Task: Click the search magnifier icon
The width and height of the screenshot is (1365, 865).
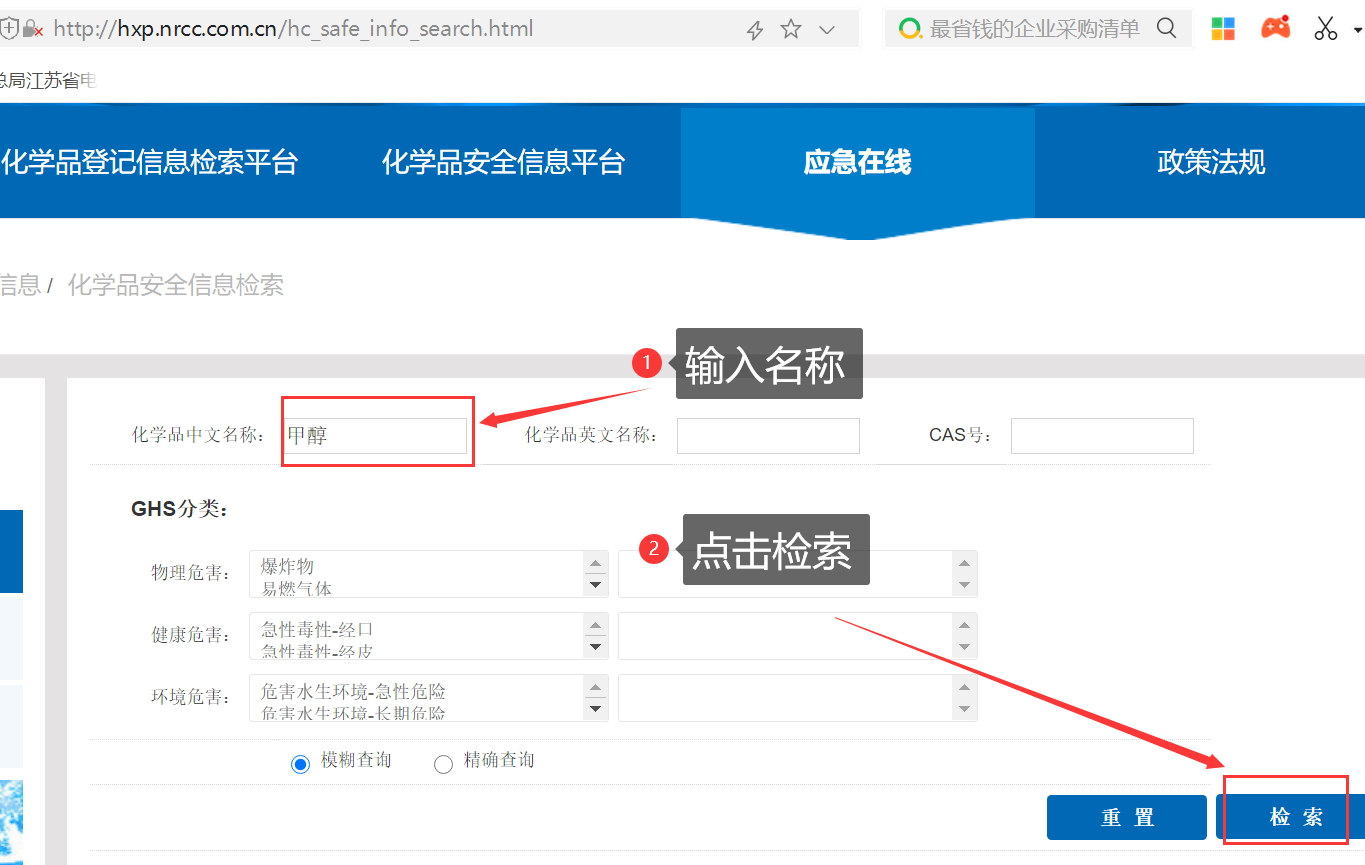Action: pos(1166,28)
